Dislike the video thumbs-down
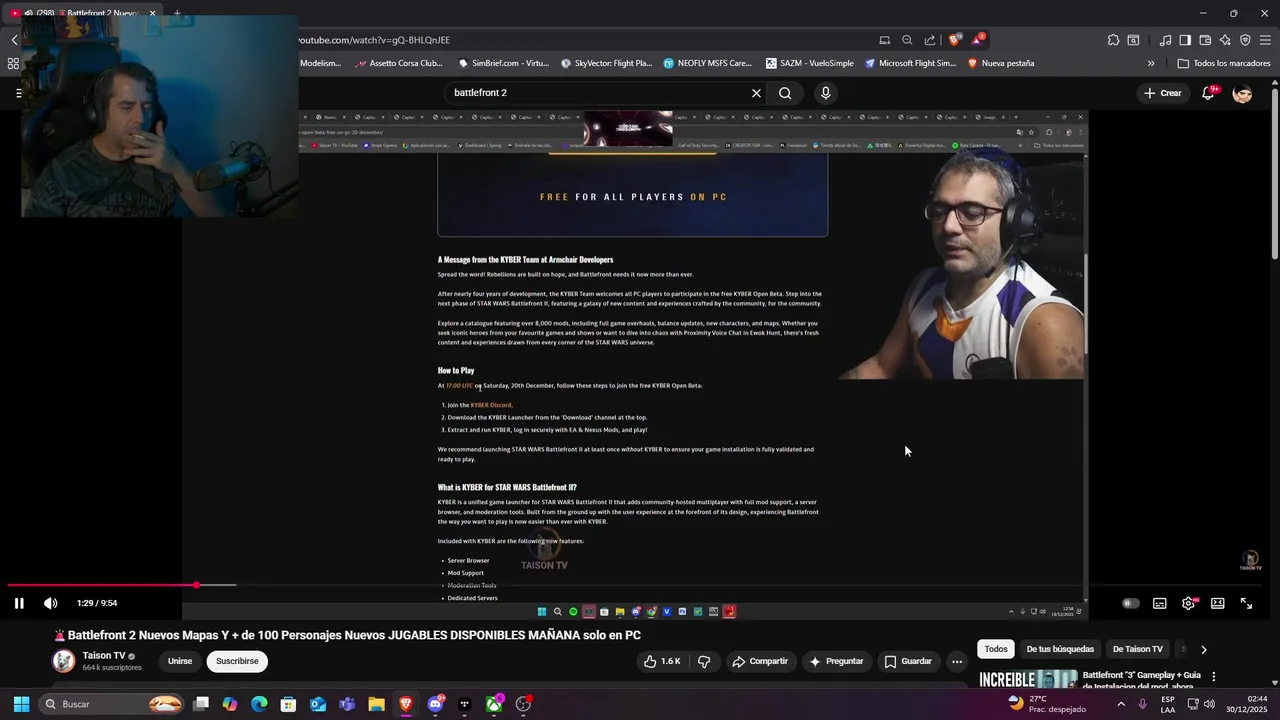 704,661
